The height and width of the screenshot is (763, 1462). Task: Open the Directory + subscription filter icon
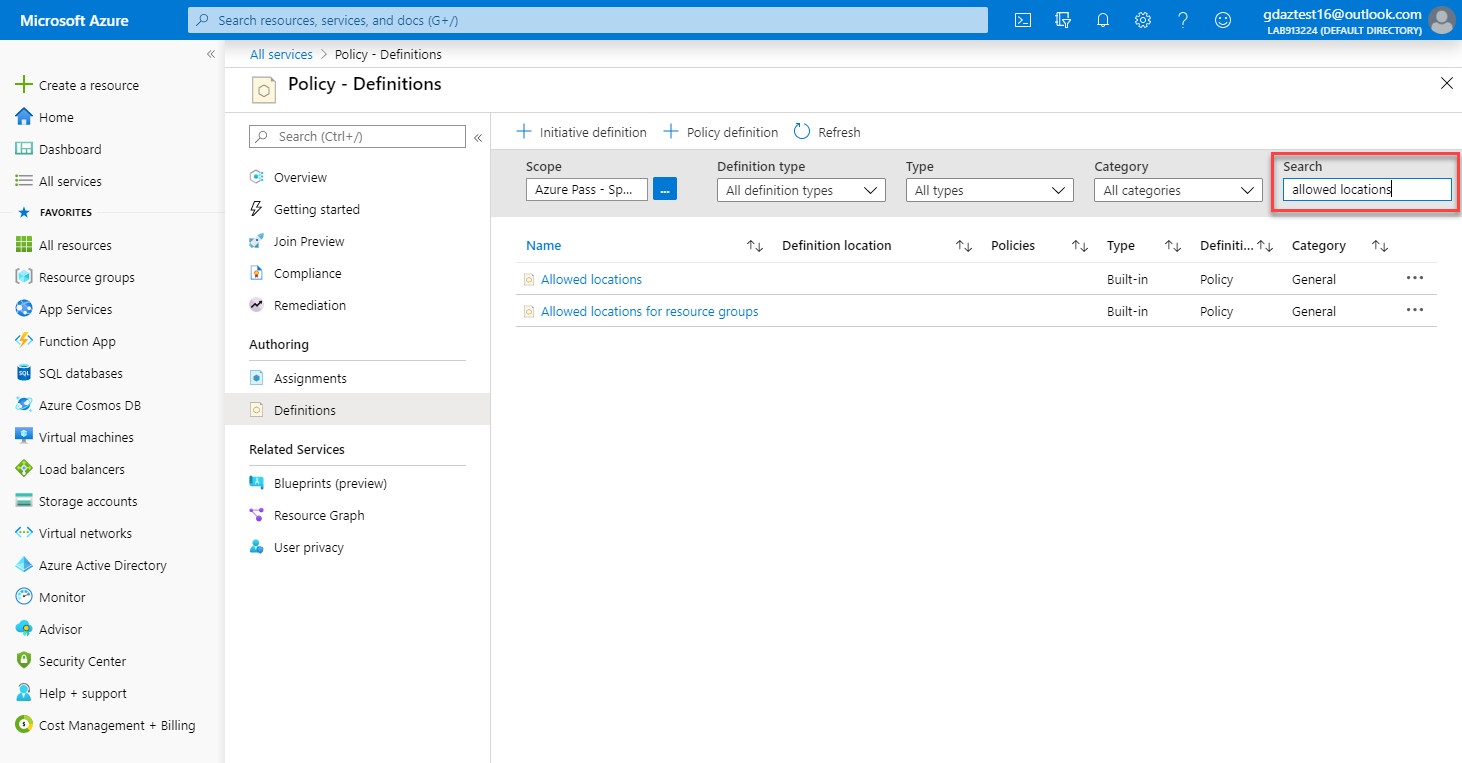tap(1063, 20)
